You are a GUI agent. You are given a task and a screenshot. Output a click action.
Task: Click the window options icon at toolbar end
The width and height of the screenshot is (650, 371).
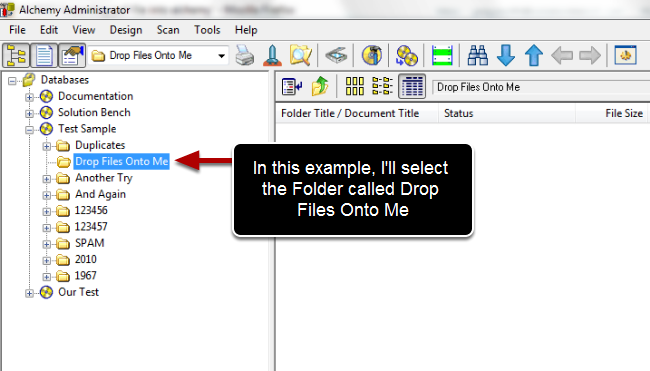tap(625, 55)
